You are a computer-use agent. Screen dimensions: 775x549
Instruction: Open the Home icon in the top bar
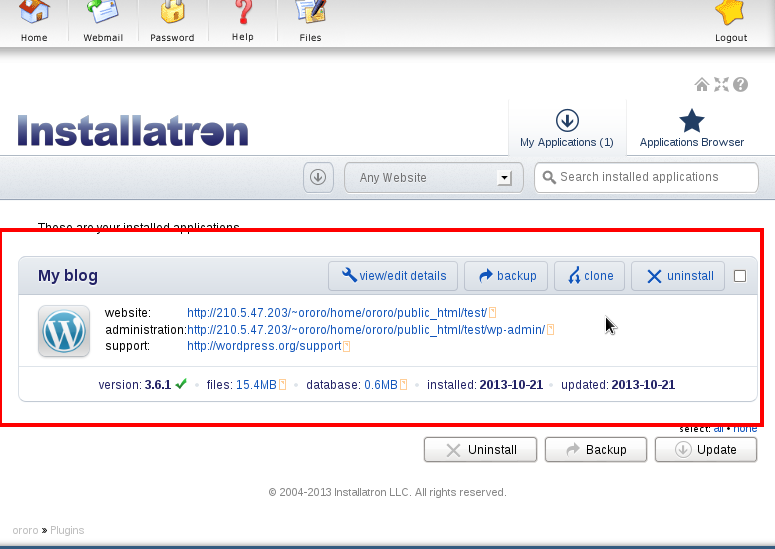[34, 12]
